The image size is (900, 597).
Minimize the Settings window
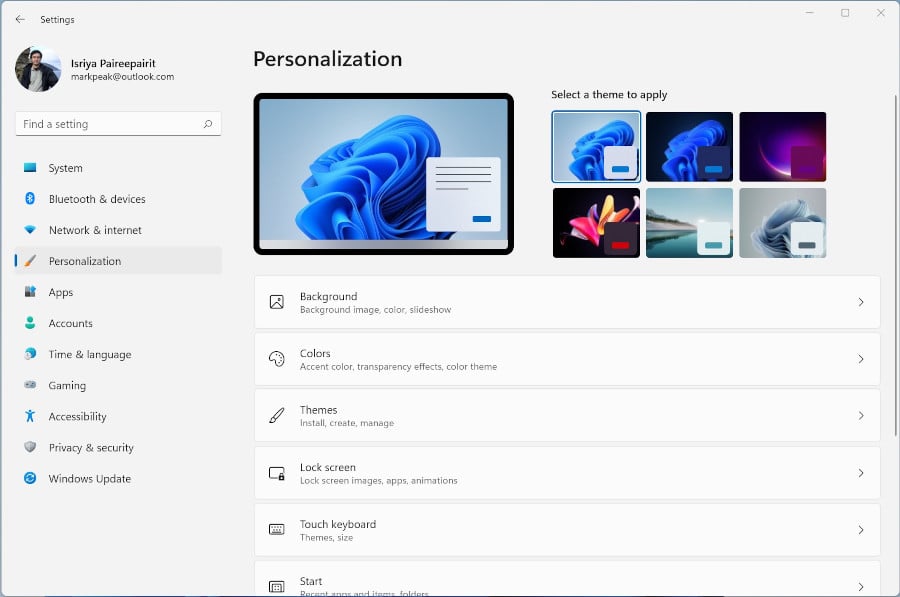(810, 13)
